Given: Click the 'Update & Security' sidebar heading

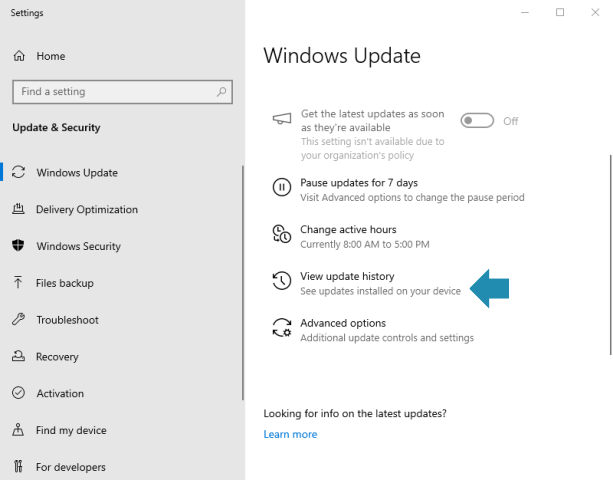Looking at the screenshot, I should [56, 127].
